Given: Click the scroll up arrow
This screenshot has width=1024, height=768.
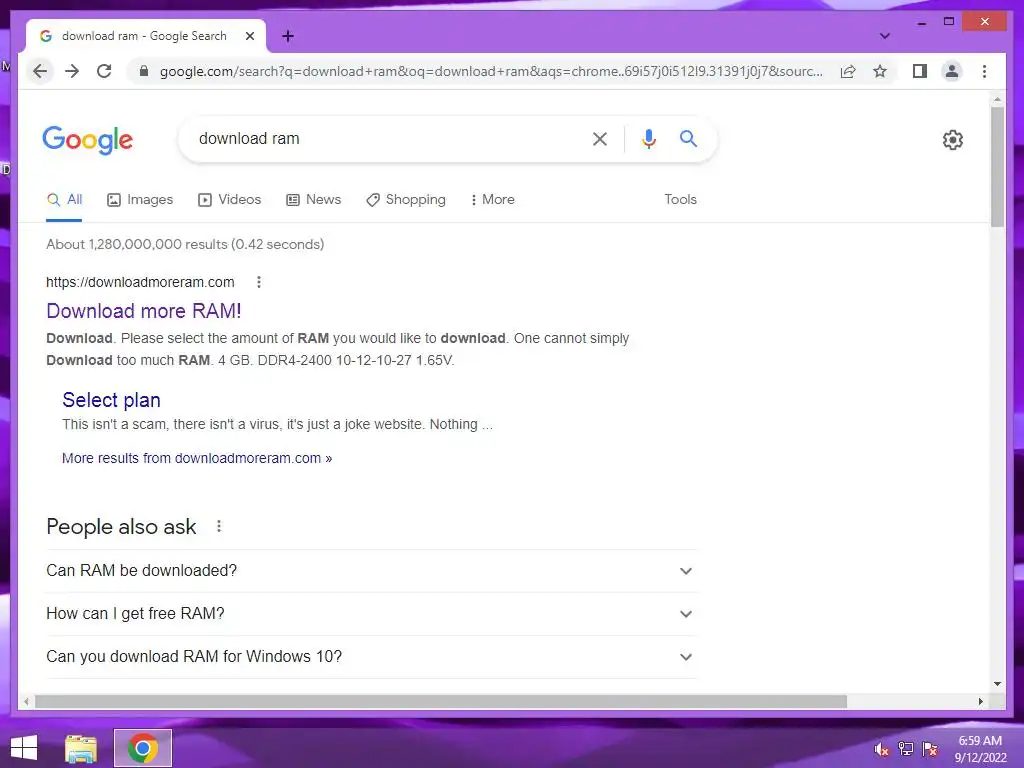Looking at the screenshot, I should pyautogui.click(x=997, y=99).
